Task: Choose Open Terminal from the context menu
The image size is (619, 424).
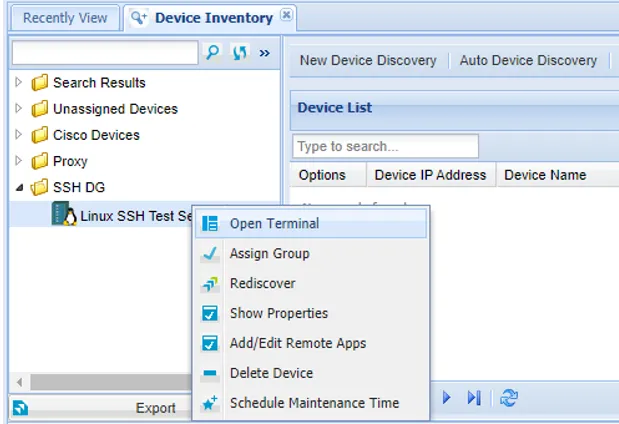Action: pyautogui.click(x=311, y=223)
